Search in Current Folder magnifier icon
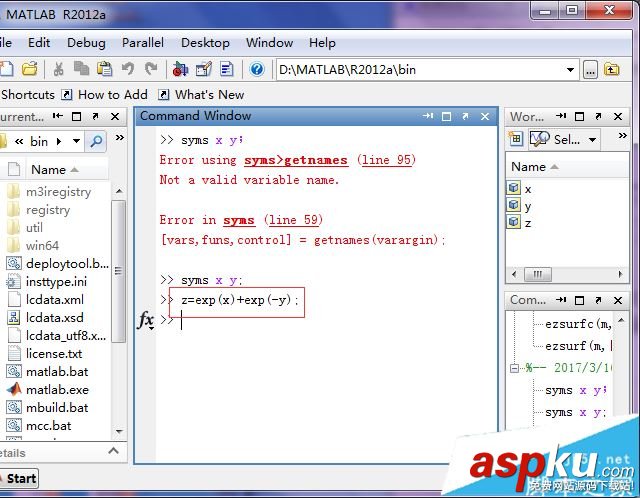 tap(96, 142)
